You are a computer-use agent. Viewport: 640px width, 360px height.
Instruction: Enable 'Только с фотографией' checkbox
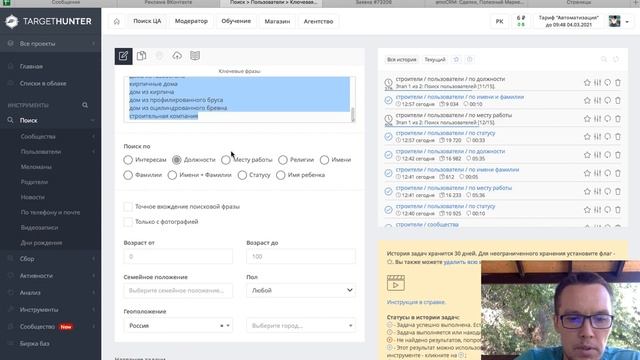[128, 222]
